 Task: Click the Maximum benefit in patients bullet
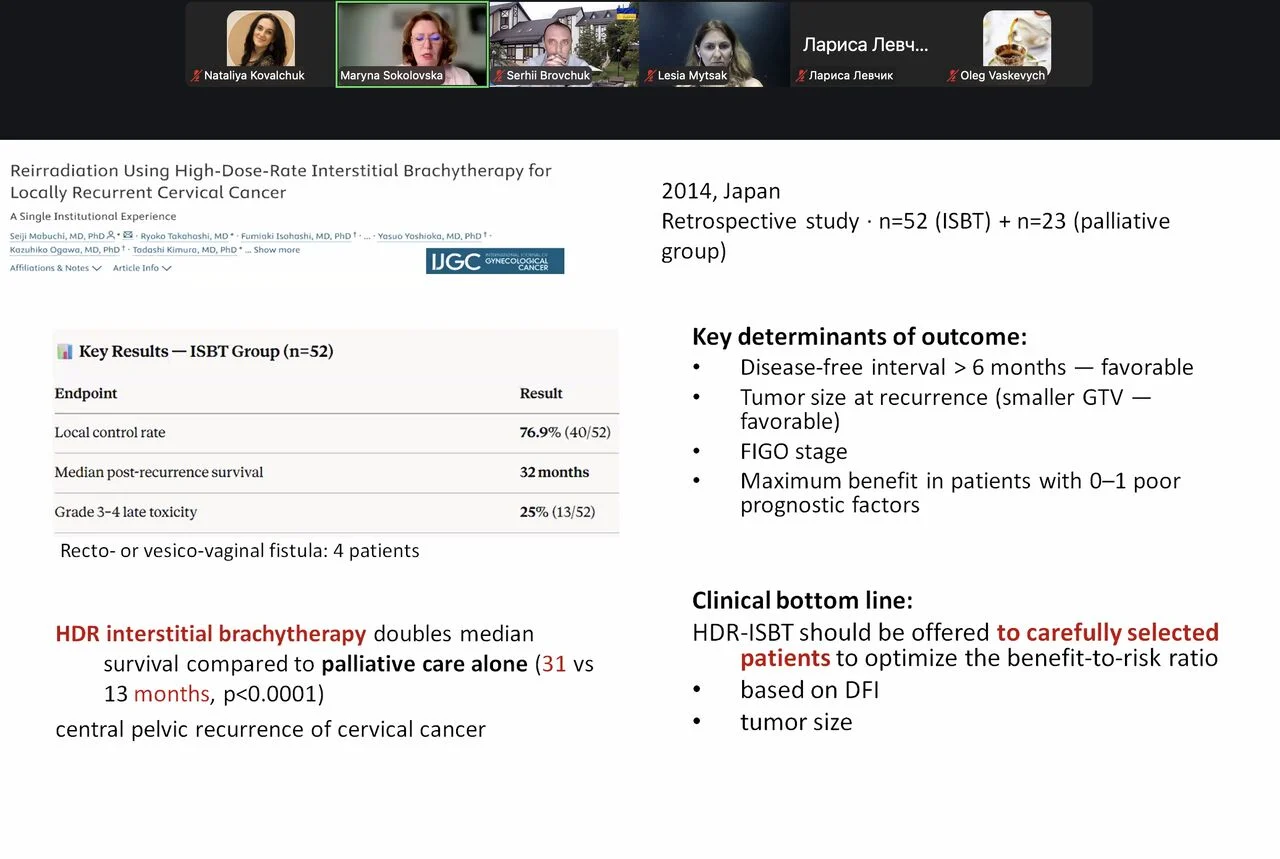960,493
